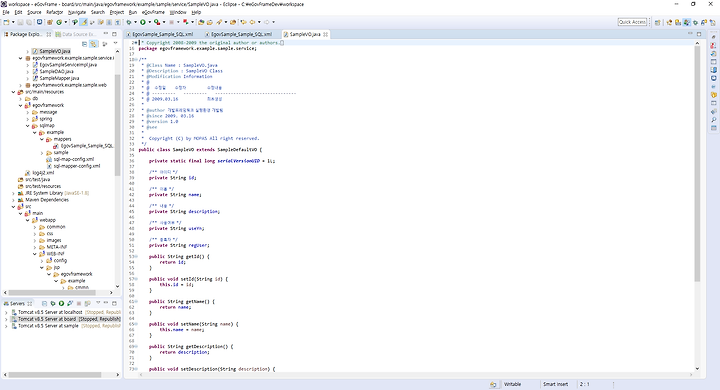Open the Refactor menu

point(55,12)
